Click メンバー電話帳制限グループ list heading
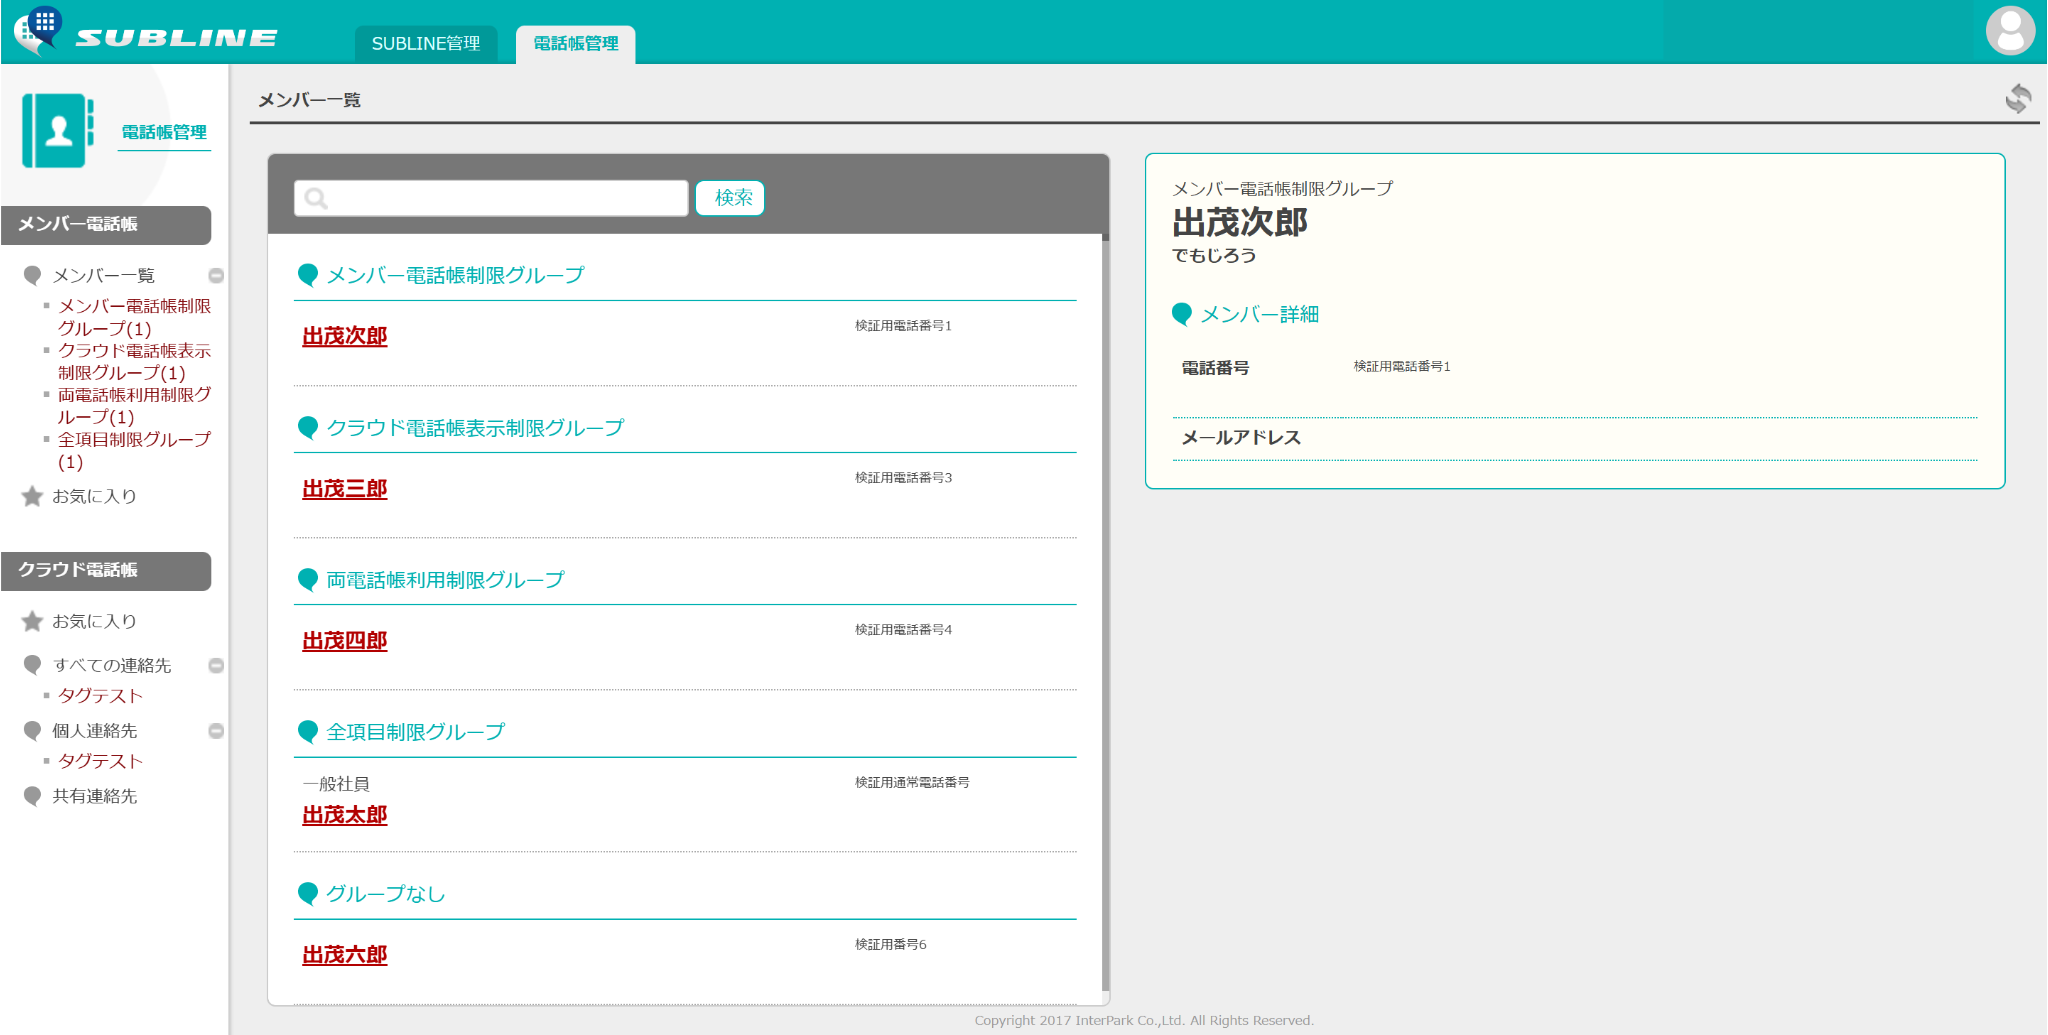 click(455, 276)
